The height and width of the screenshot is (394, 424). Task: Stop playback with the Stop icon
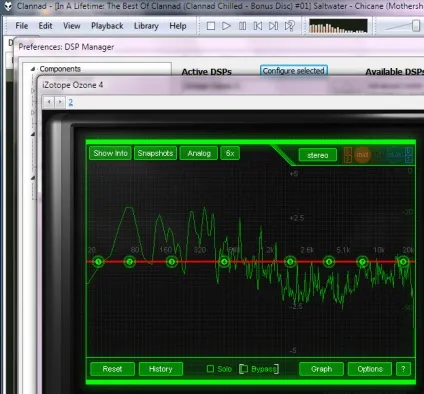point(211,26)
